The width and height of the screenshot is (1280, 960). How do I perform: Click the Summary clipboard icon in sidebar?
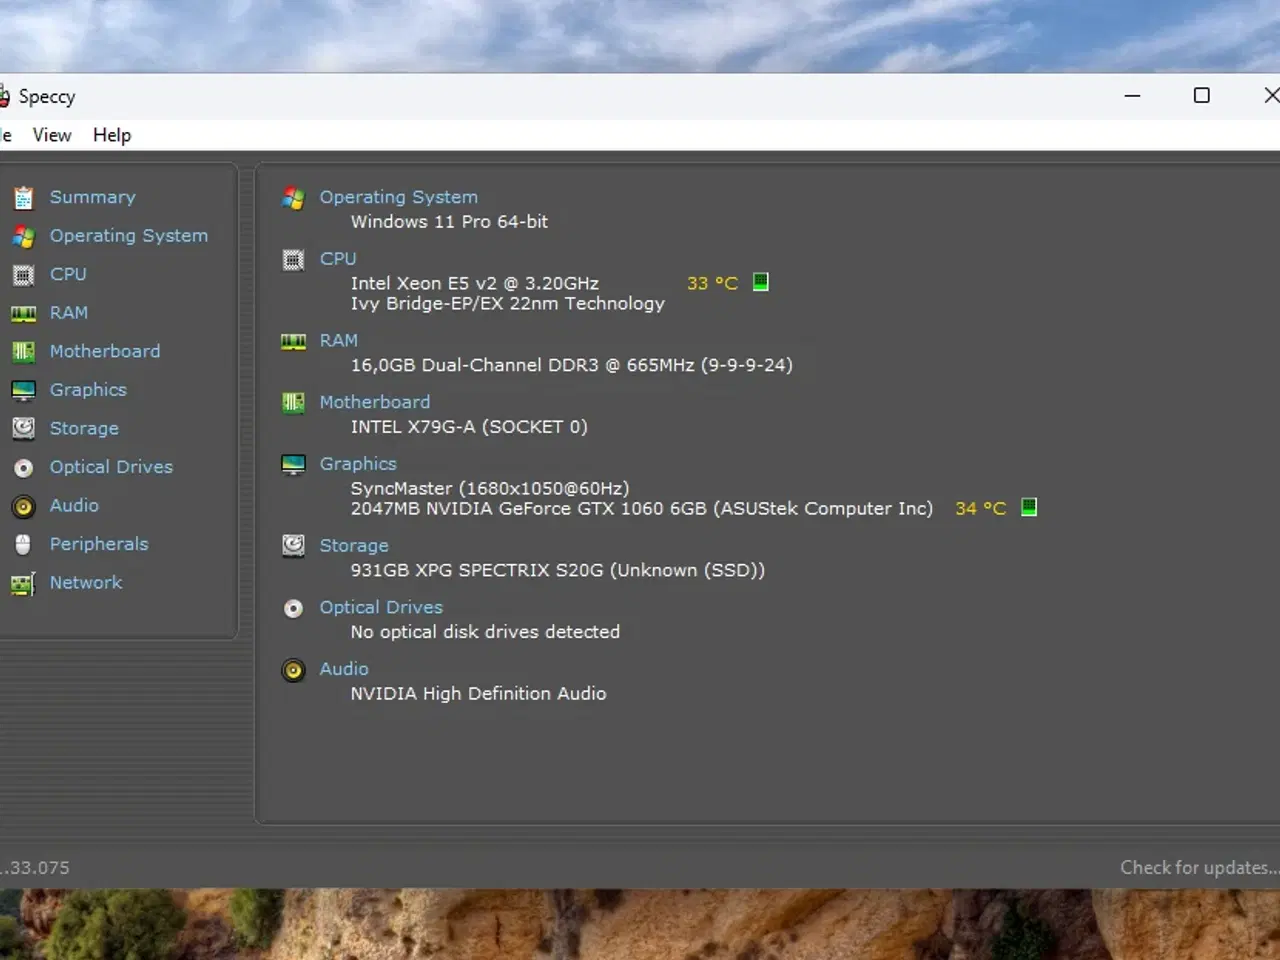tap(23, 198)
